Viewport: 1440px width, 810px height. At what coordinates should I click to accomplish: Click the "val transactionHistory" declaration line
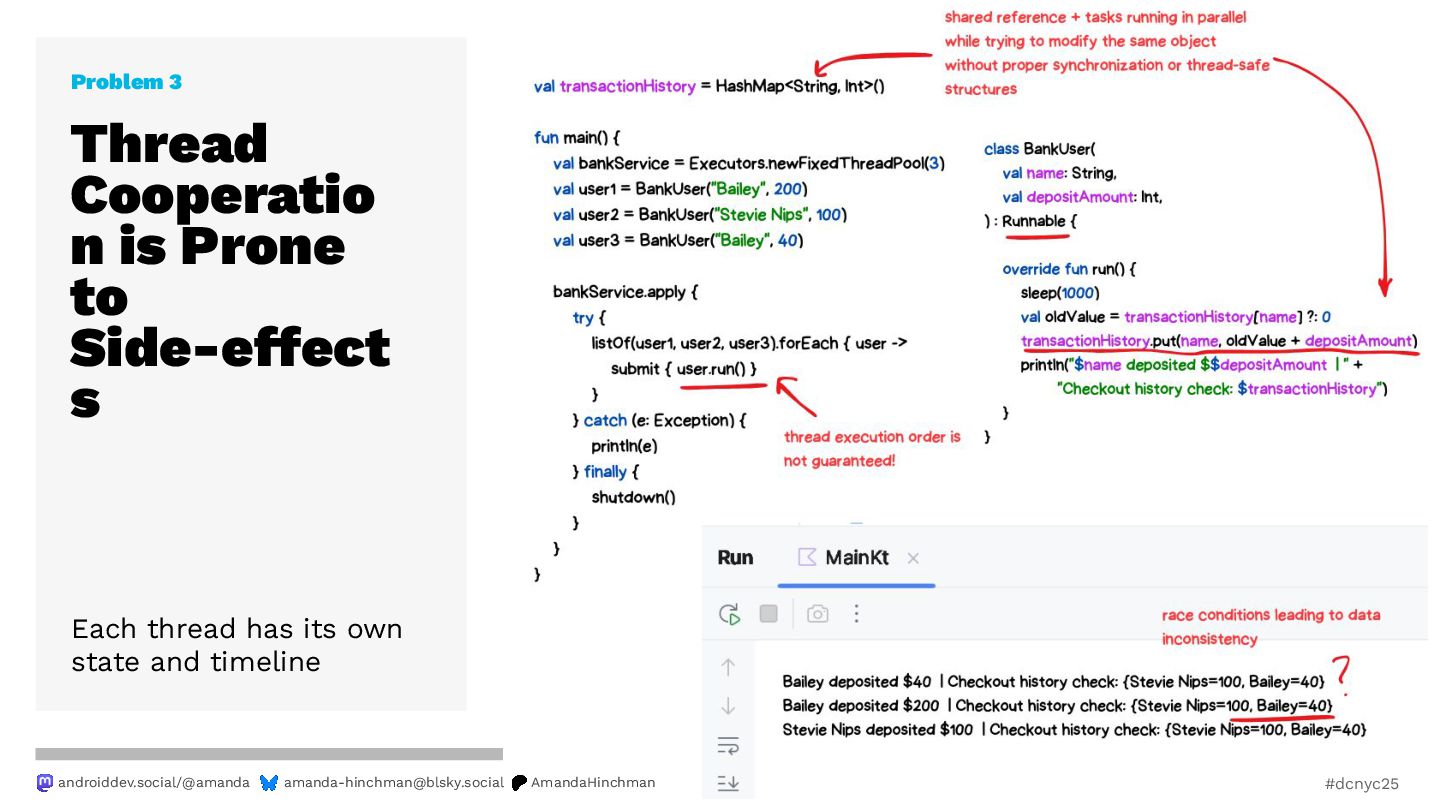[709, 86]
